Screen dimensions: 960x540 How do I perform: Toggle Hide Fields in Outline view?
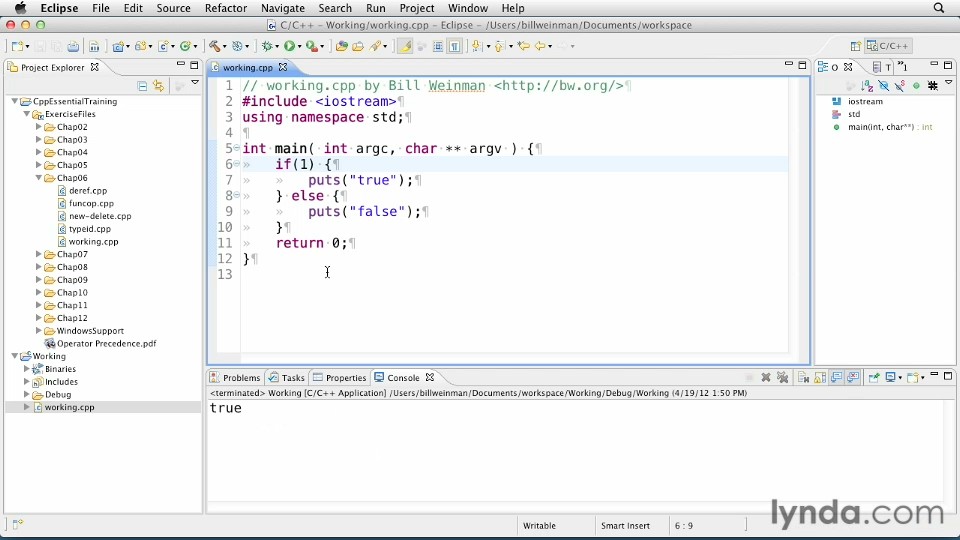pyautogui.click(x=883, y=86)
